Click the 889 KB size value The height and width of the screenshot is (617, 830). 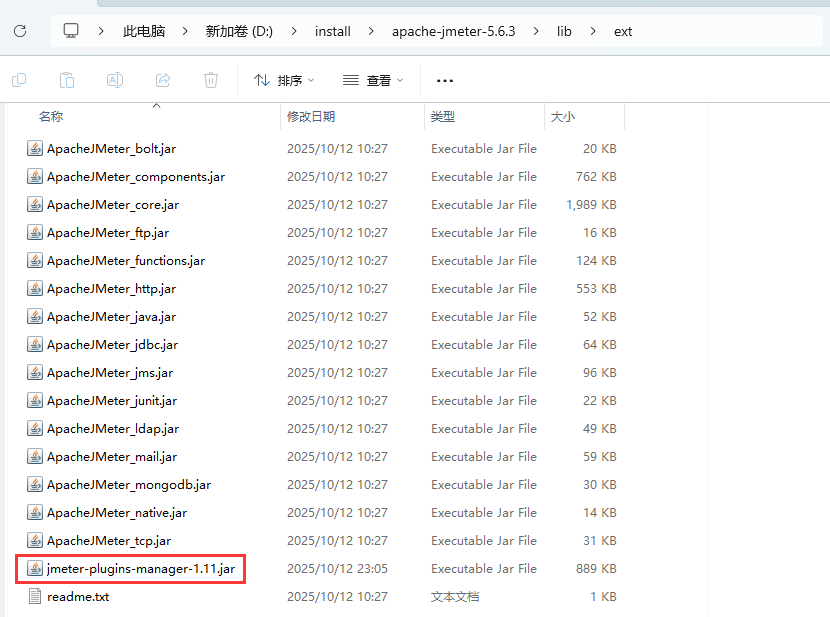tap(596, 569)
